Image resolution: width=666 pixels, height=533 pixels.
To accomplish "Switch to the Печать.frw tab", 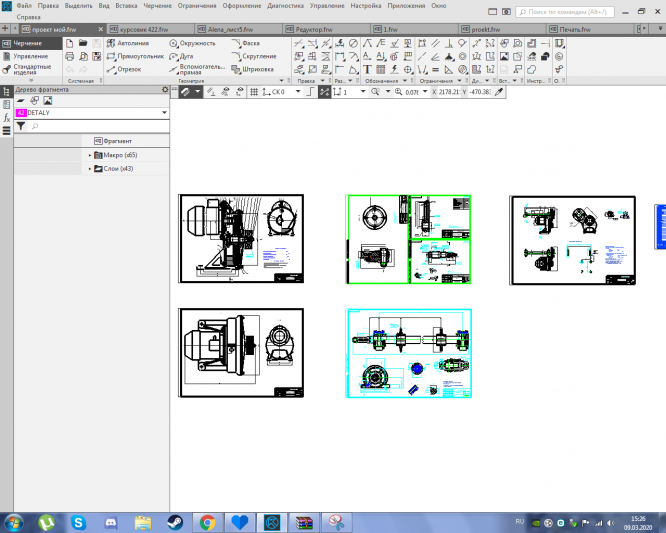I will point(590,29).
